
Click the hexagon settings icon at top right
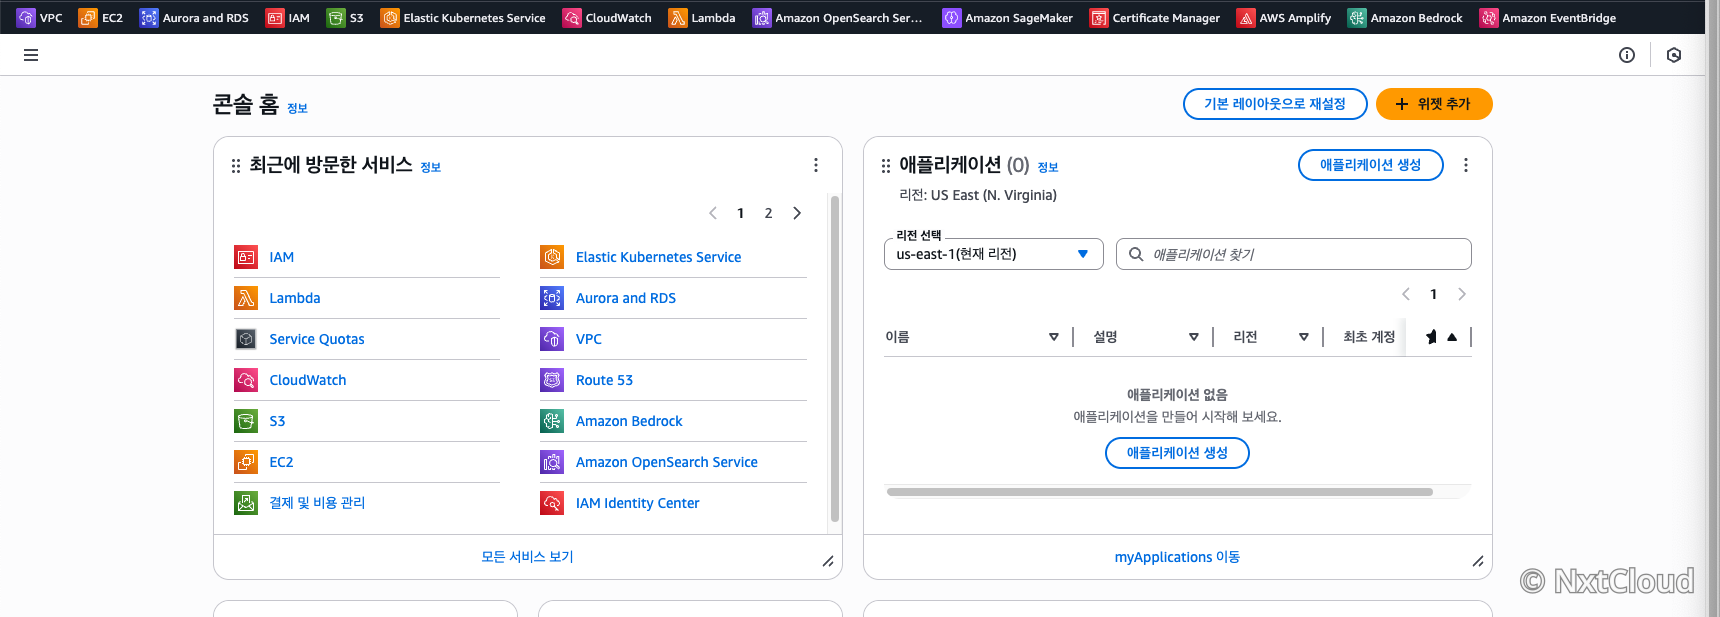click(x=1674, y=55)
